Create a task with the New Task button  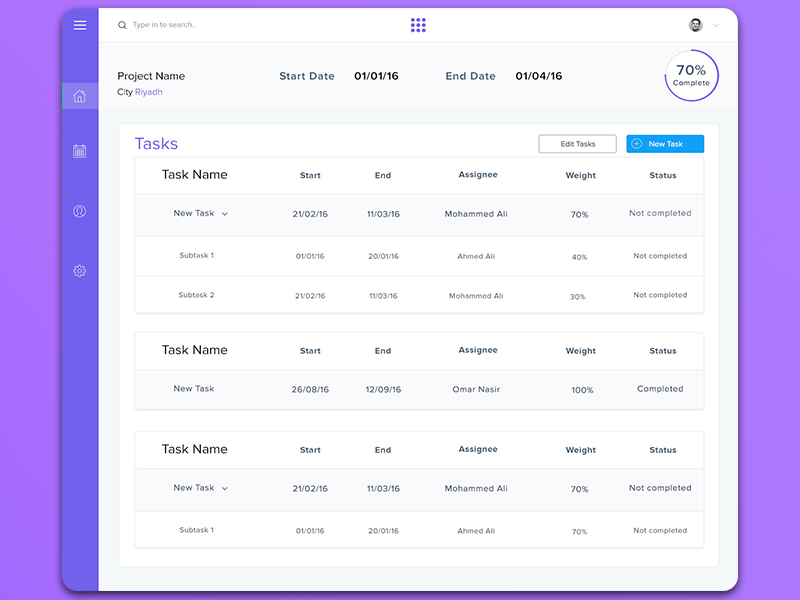665,143
